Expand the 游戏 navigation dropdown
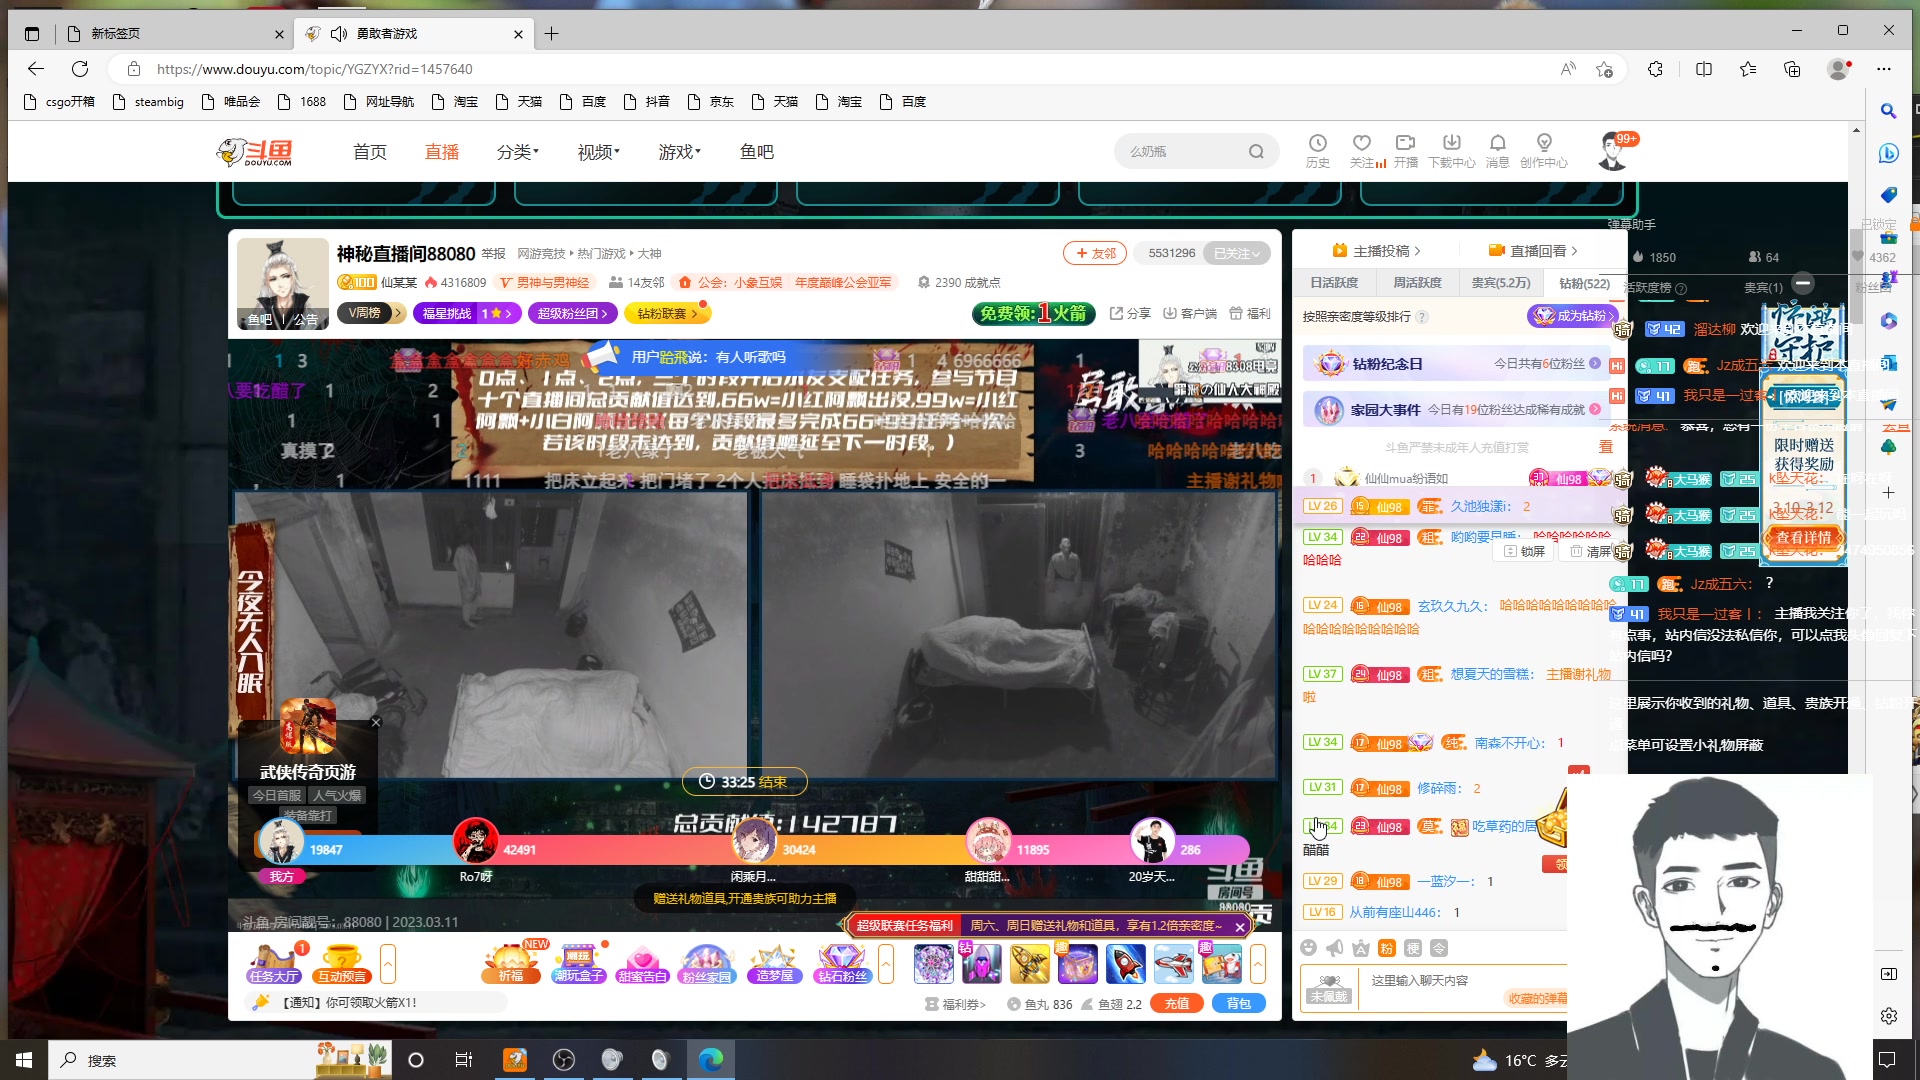Viewport: 1920px width, 1080px height. 679,152
